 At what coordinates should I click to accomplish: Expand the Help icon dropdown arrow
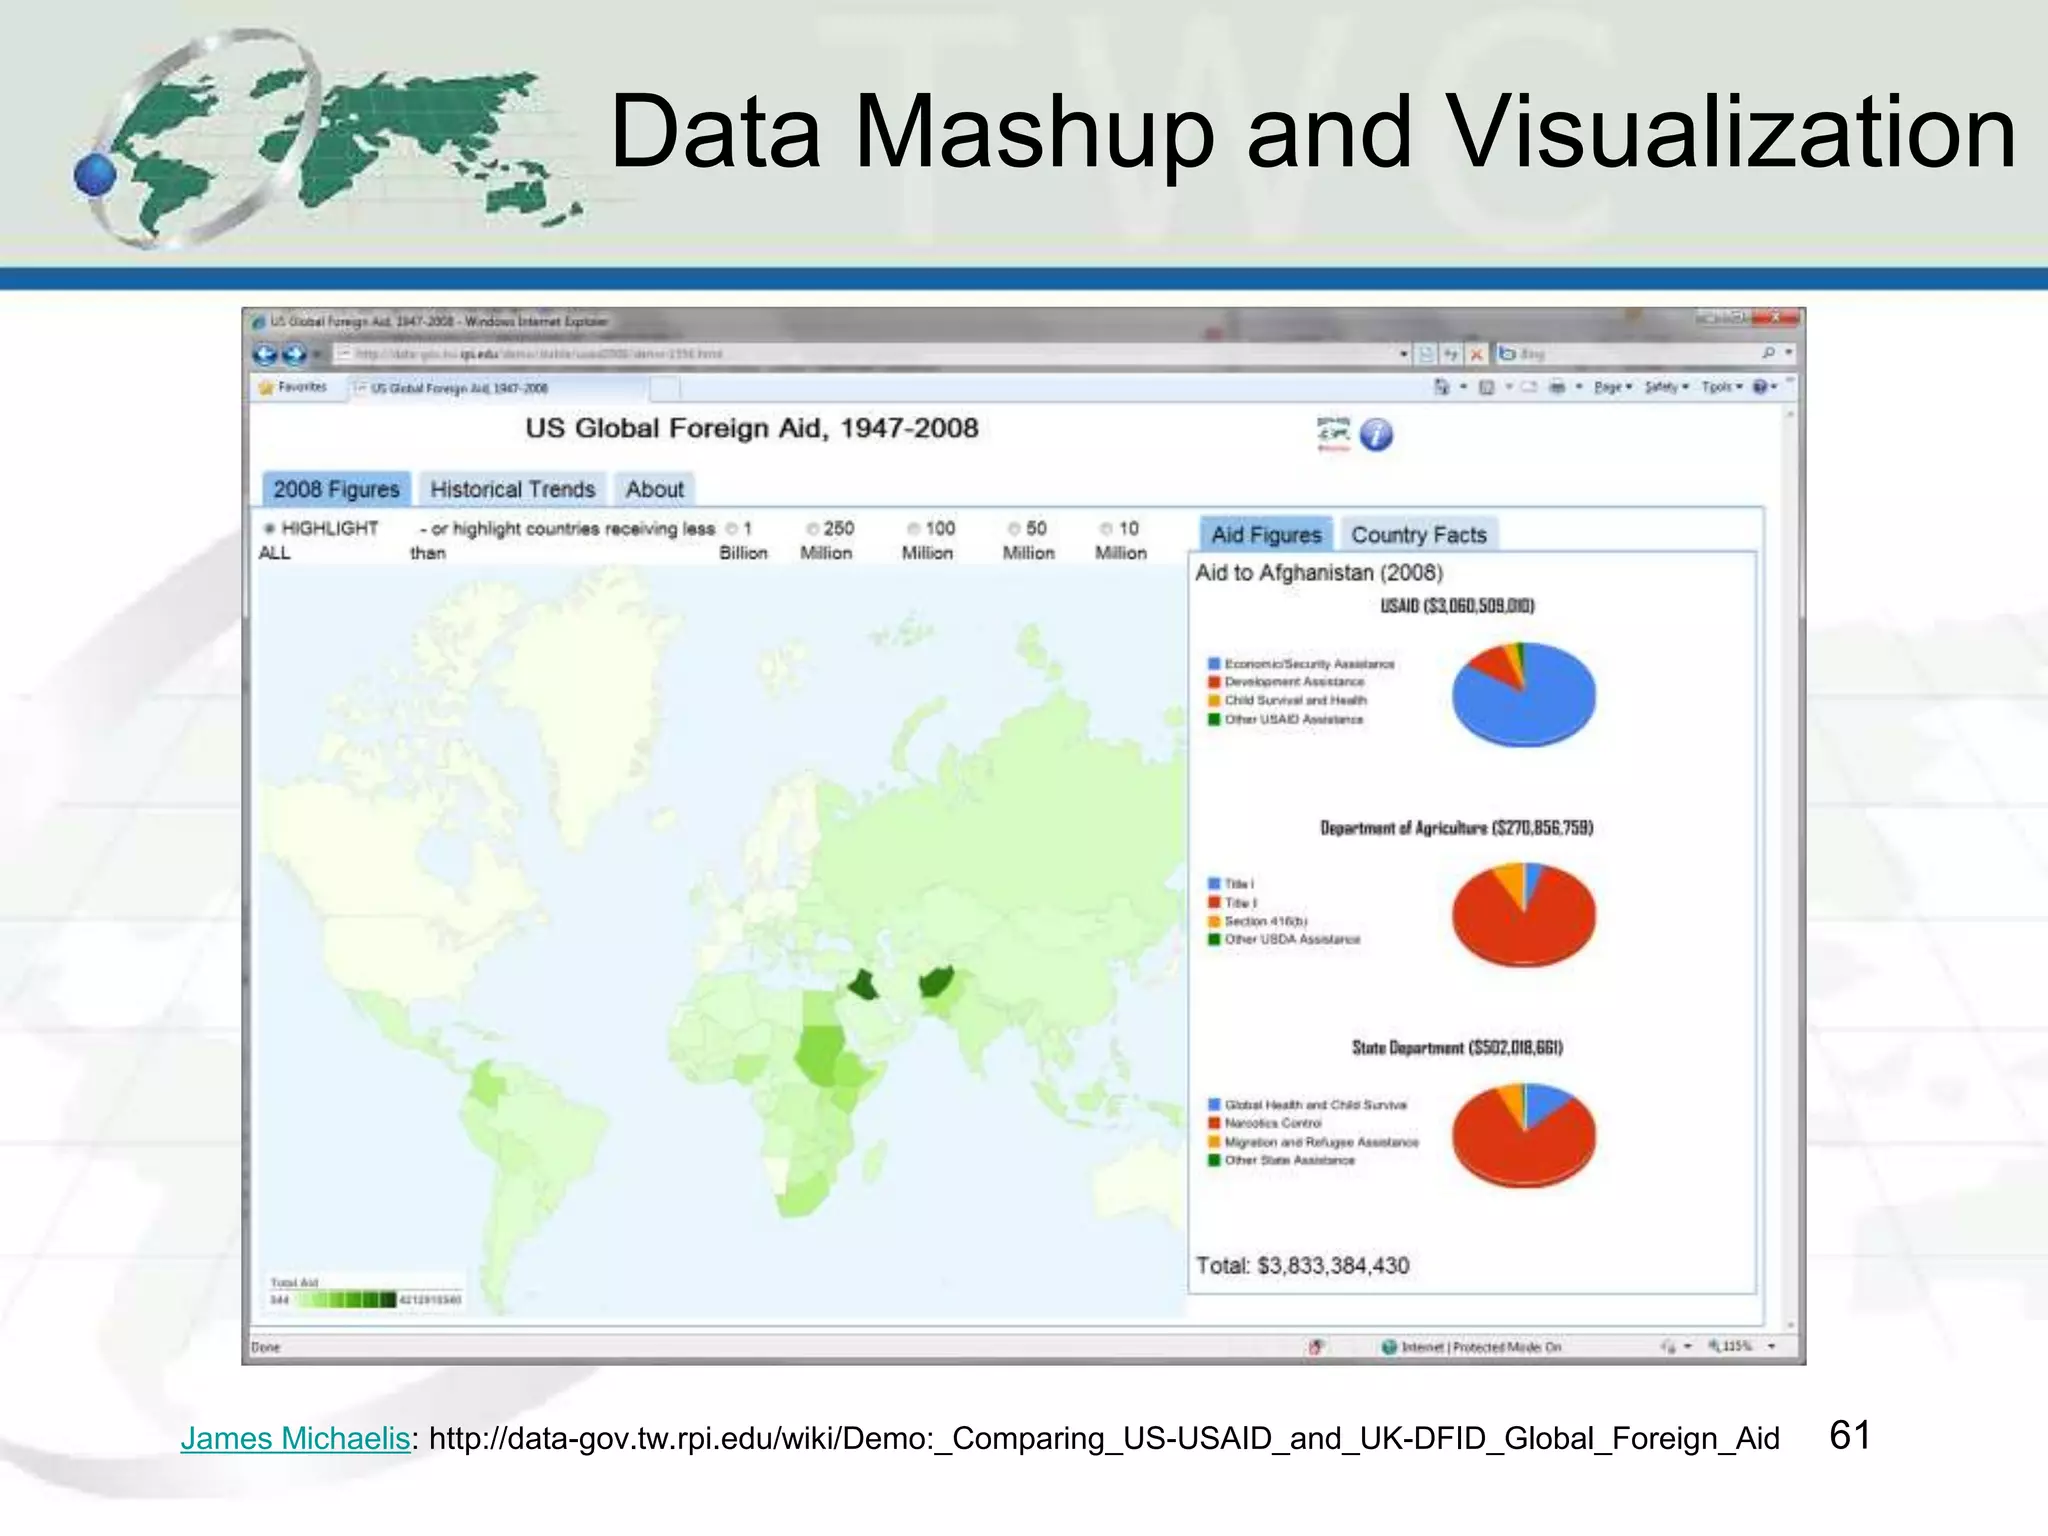(x=1775, y=387)
